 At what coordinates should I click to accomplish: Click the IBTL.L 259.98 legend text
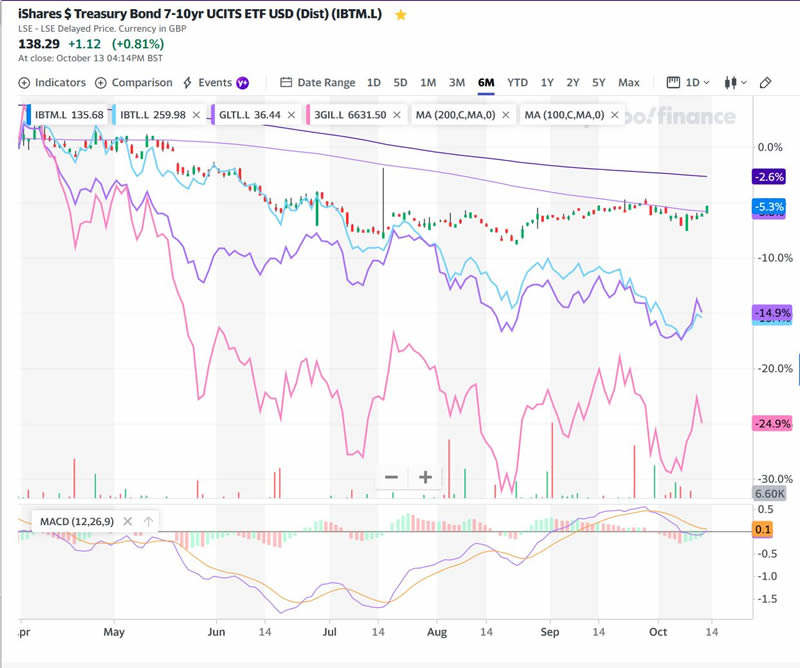tap(153, 115)
